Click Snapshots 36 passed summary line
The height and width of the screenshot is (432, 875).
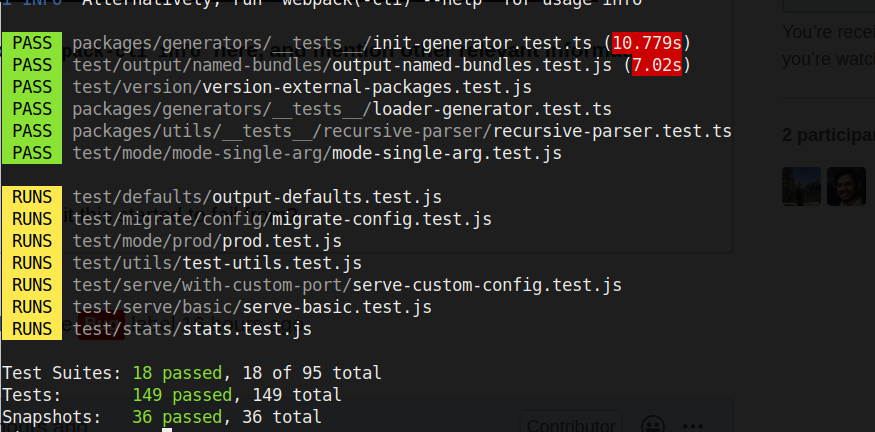tap(162, 417)
